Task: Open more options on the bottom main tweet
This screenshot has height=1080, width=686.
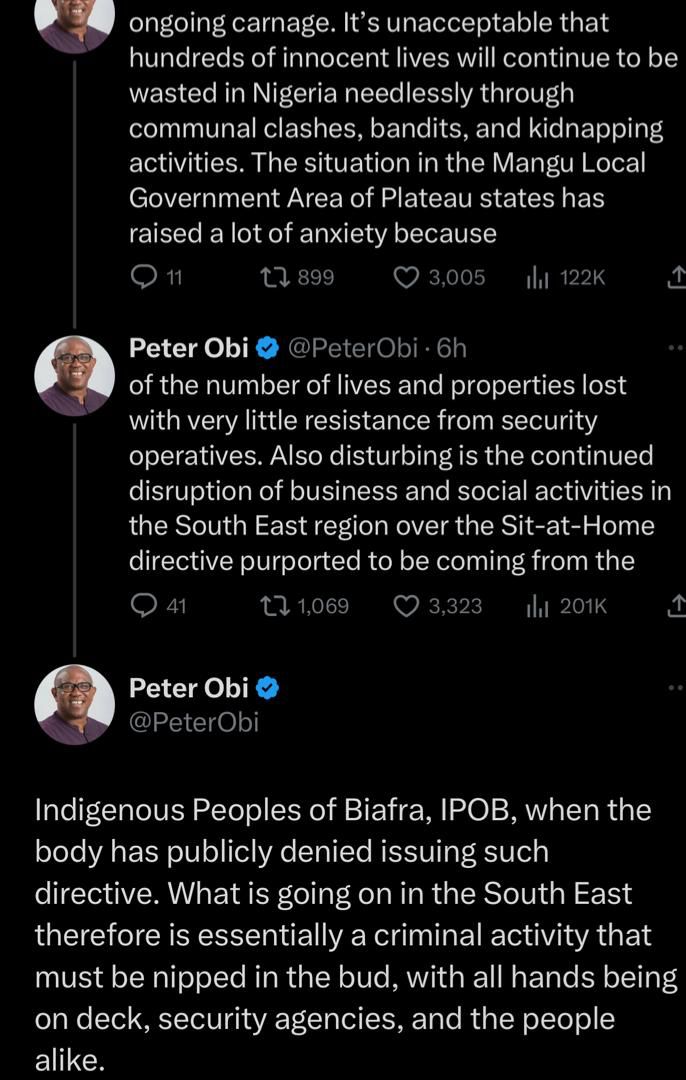Action: [x=676, y=688]
